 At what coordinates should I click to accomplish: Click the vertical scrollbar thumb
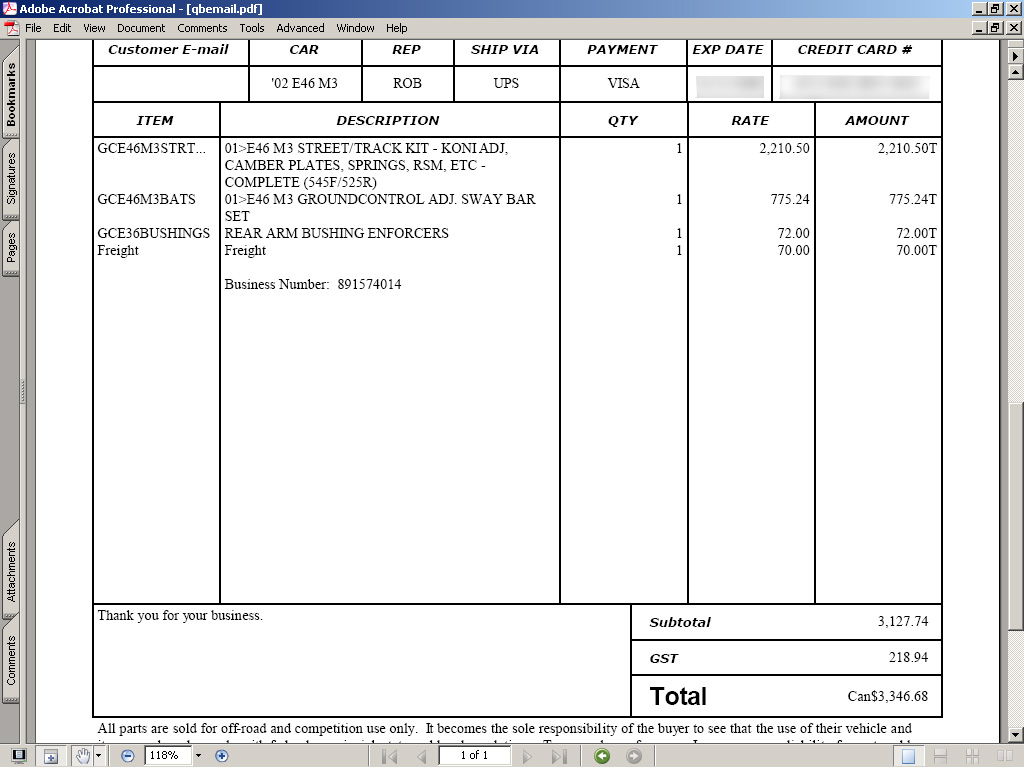[x=1016, y=515]
